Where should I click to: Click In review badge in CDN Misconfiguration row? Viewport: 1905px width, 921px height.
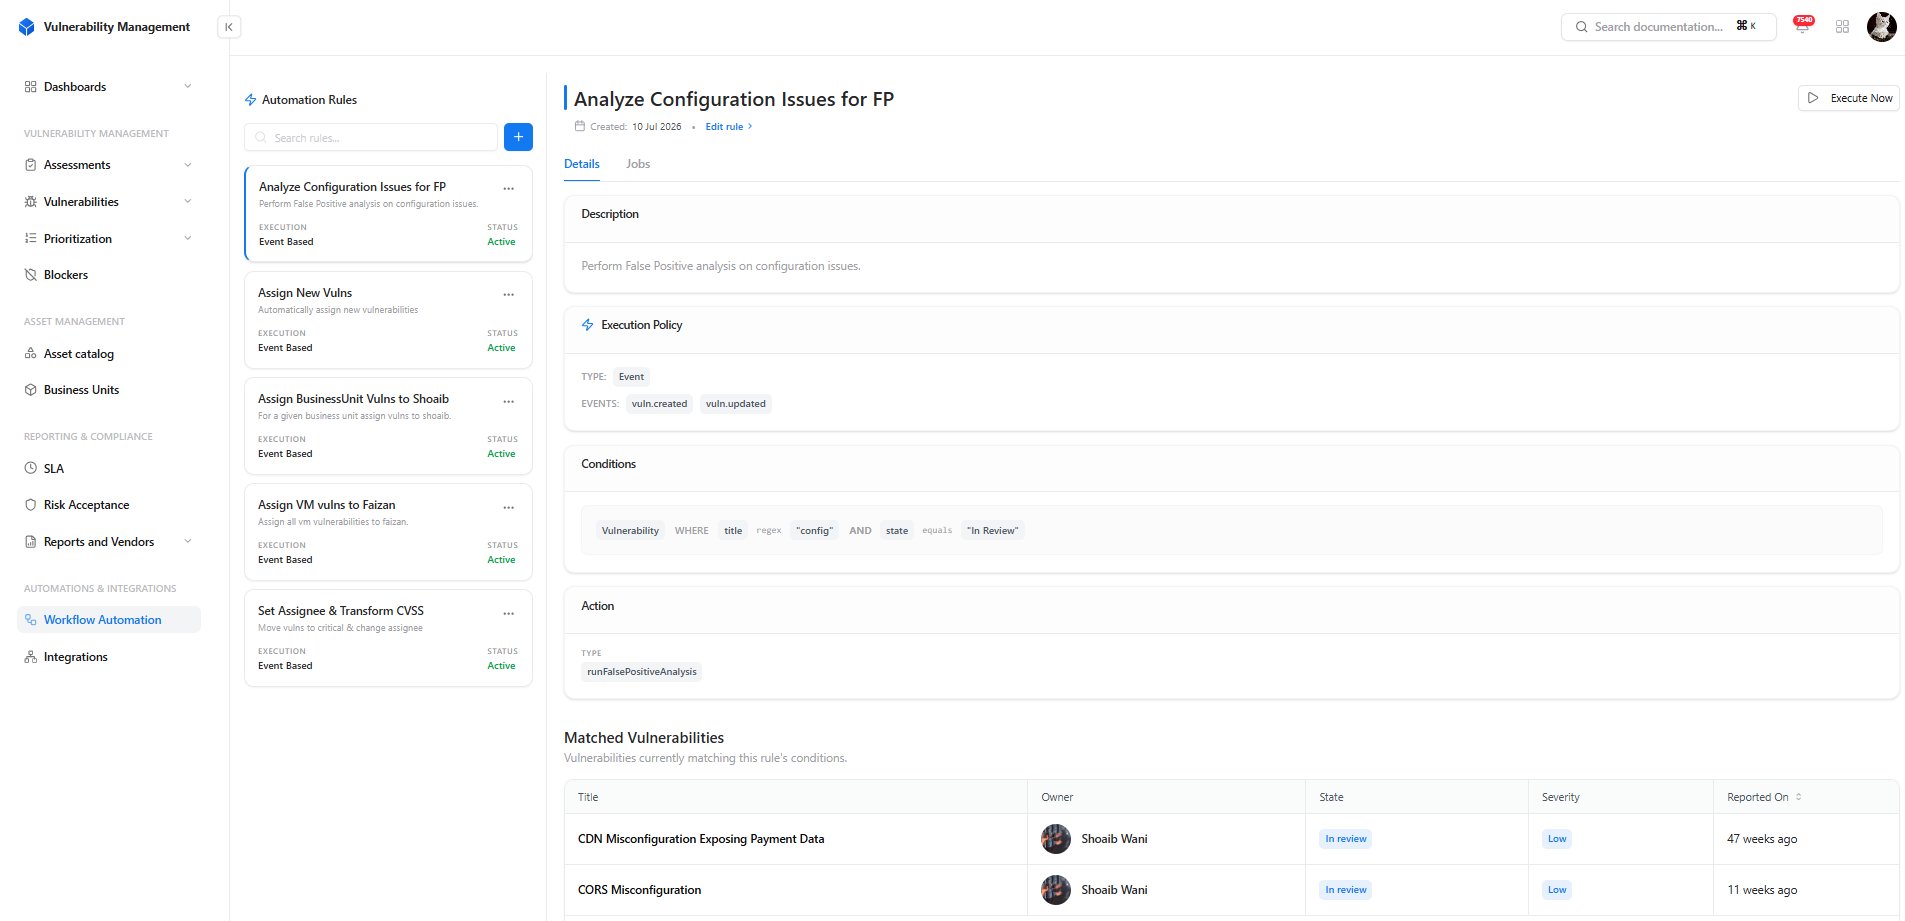pyautogui.click(x=1345, y=839)
